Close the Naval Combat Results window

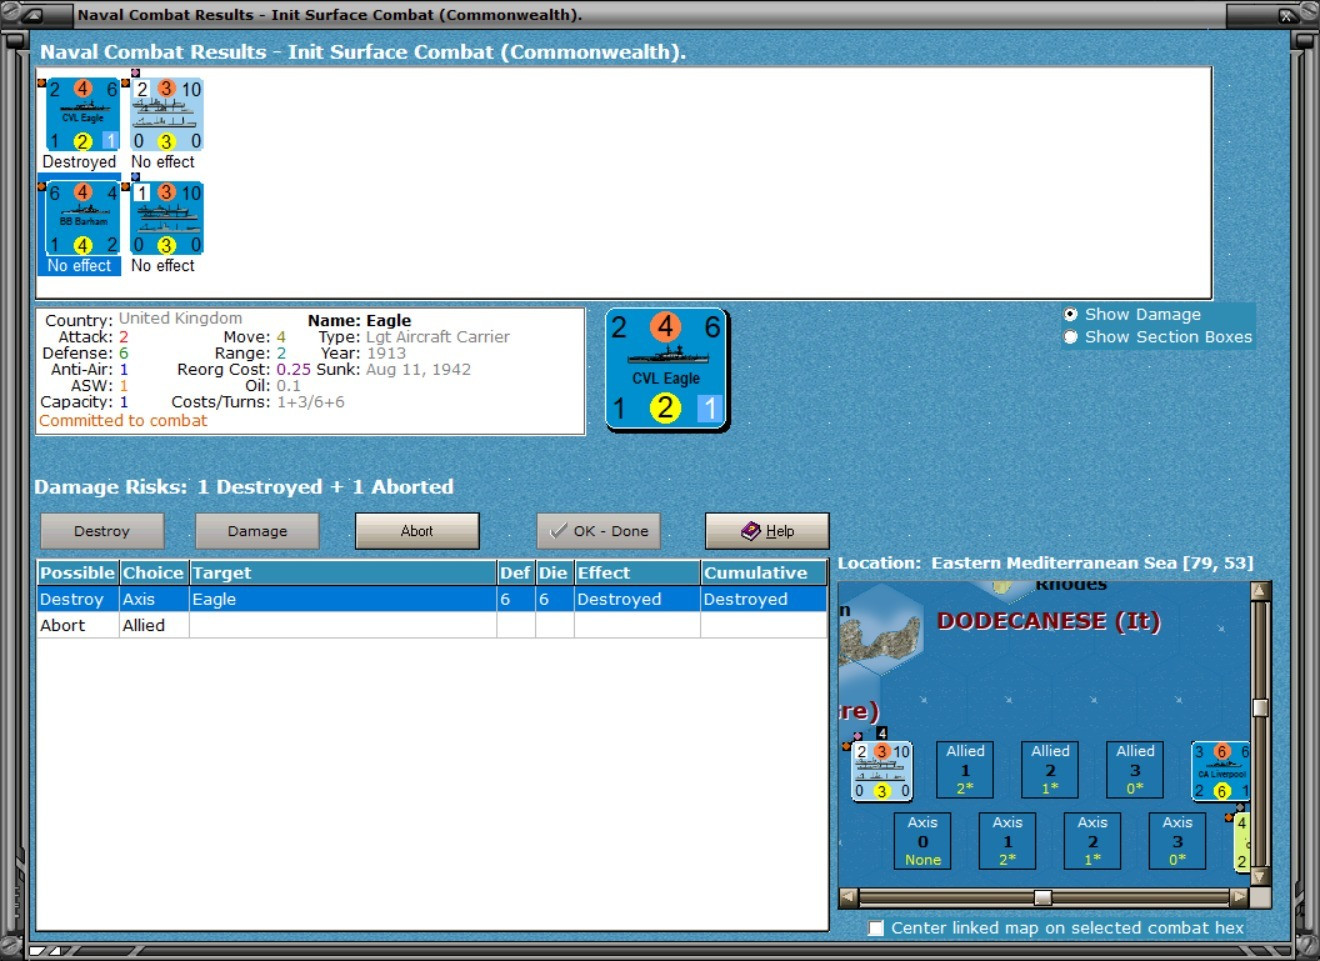(1288, 15)
